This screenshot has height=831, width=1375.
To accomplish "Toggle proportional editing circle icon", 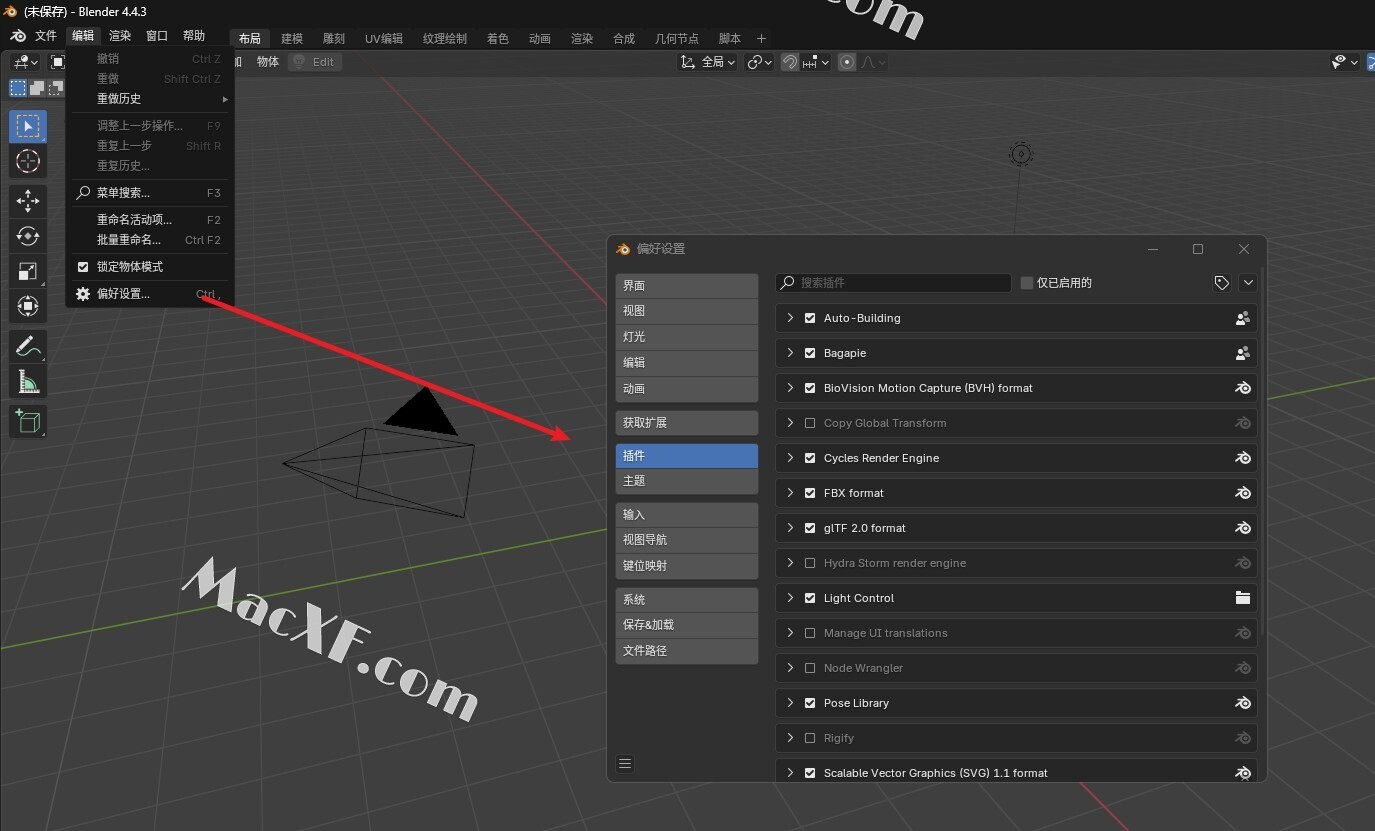I will click(x=847, y=62).
